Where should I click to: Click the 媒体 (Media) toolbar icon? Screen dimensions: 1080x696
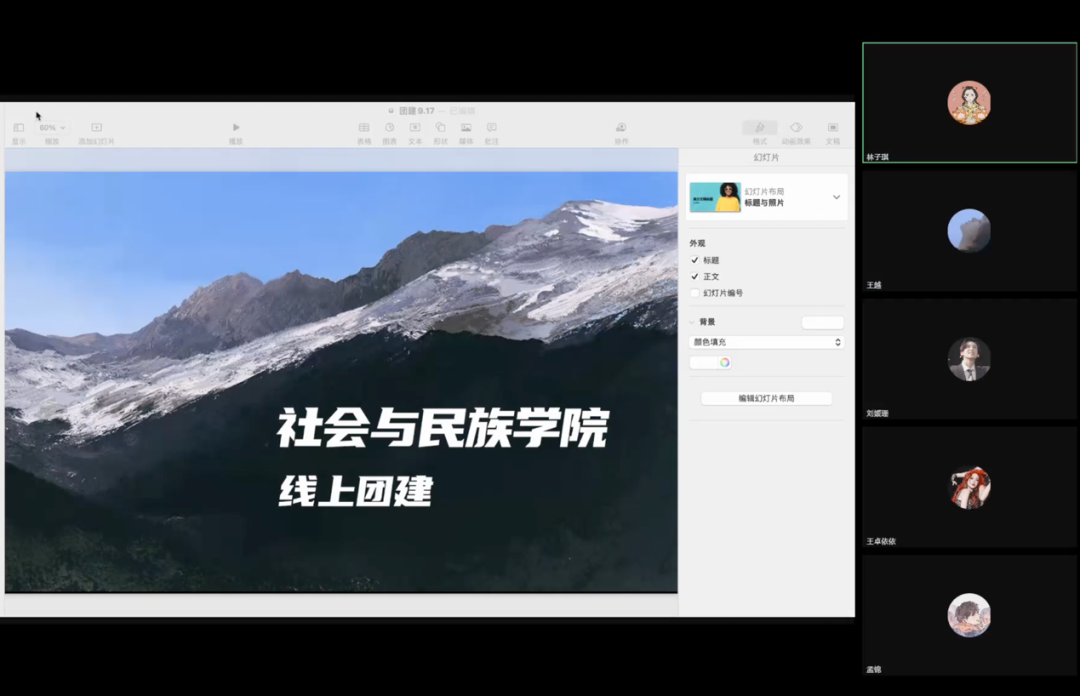[466, 128]
